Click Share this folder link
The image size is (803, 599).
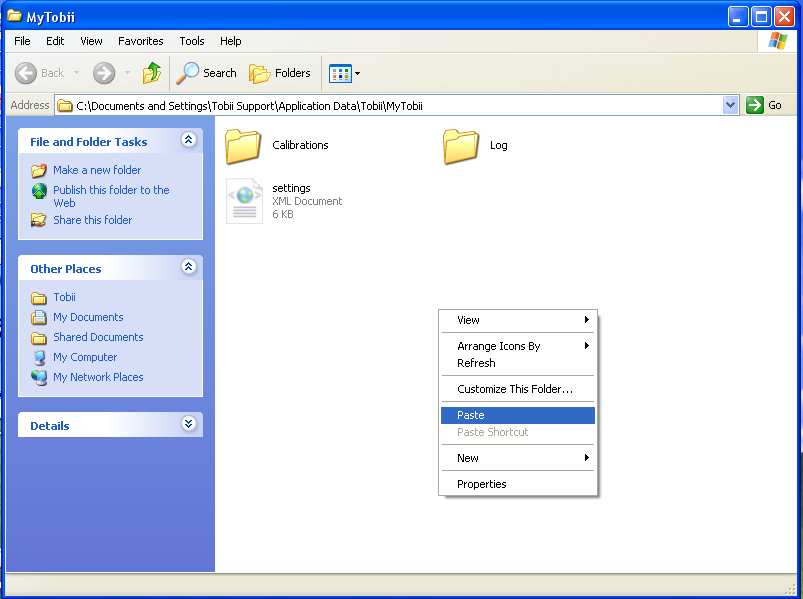click(93, 220)
